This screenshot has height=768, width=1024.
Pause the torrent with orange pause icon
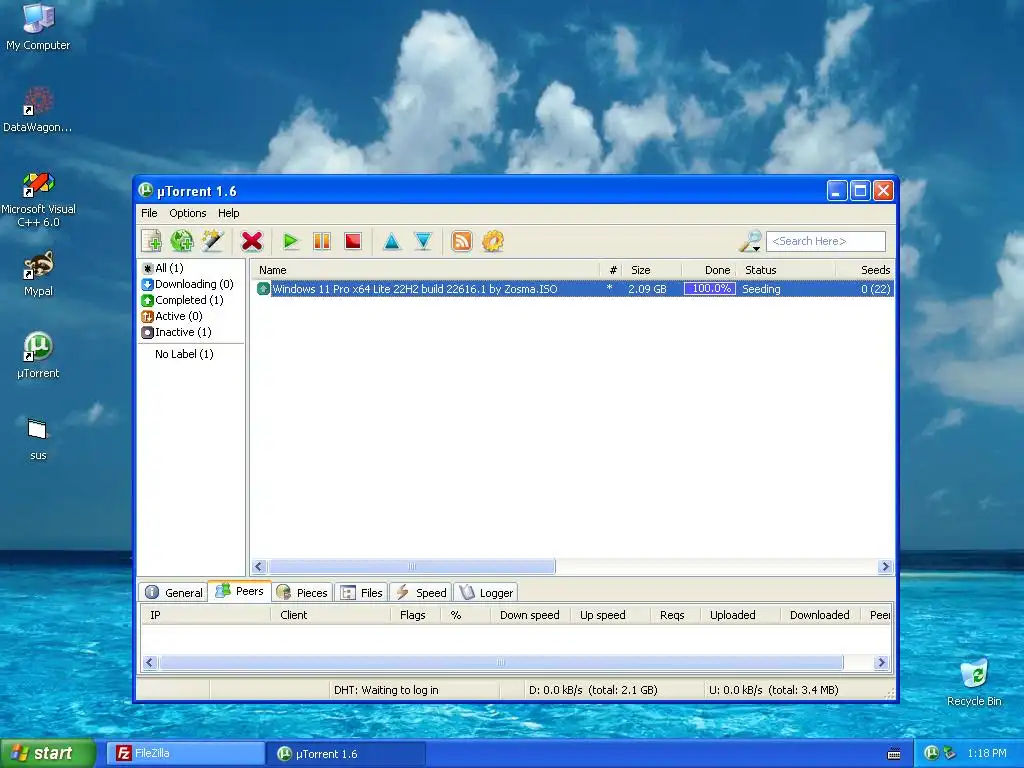coord(322,241)
